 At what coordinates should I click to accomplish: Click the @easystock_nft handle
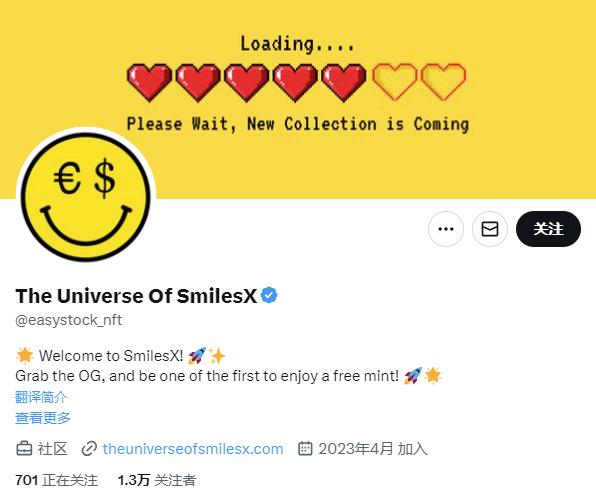coord(68,320)
